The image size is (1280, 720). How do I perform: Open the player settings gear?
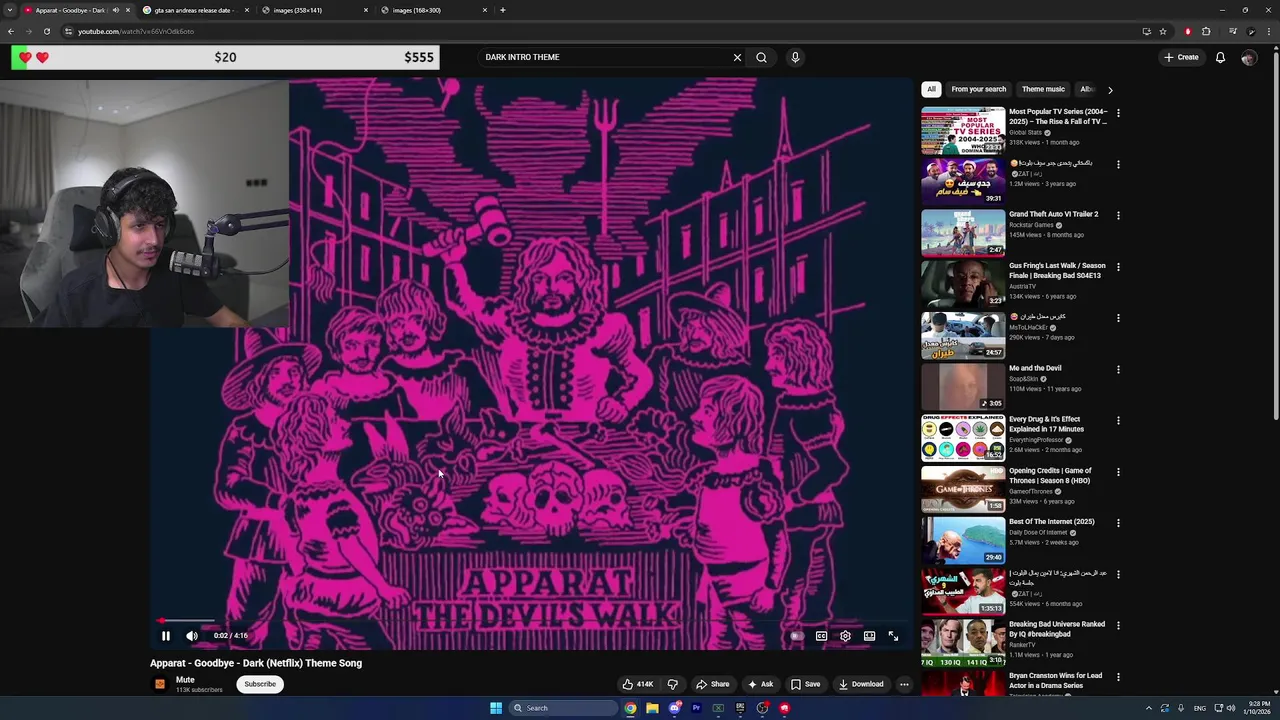pyautogui.click(x=845, y=636)
